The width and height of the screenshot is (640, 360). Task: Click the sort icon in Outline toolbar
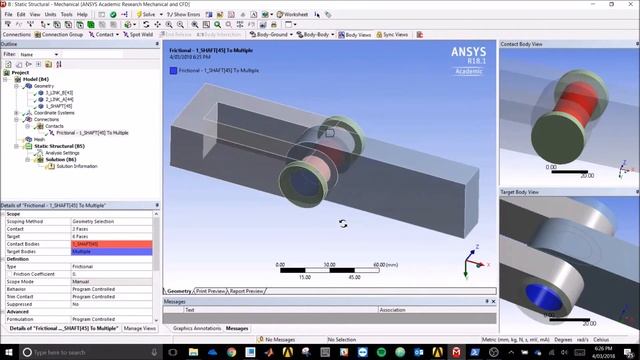[59, 64]
